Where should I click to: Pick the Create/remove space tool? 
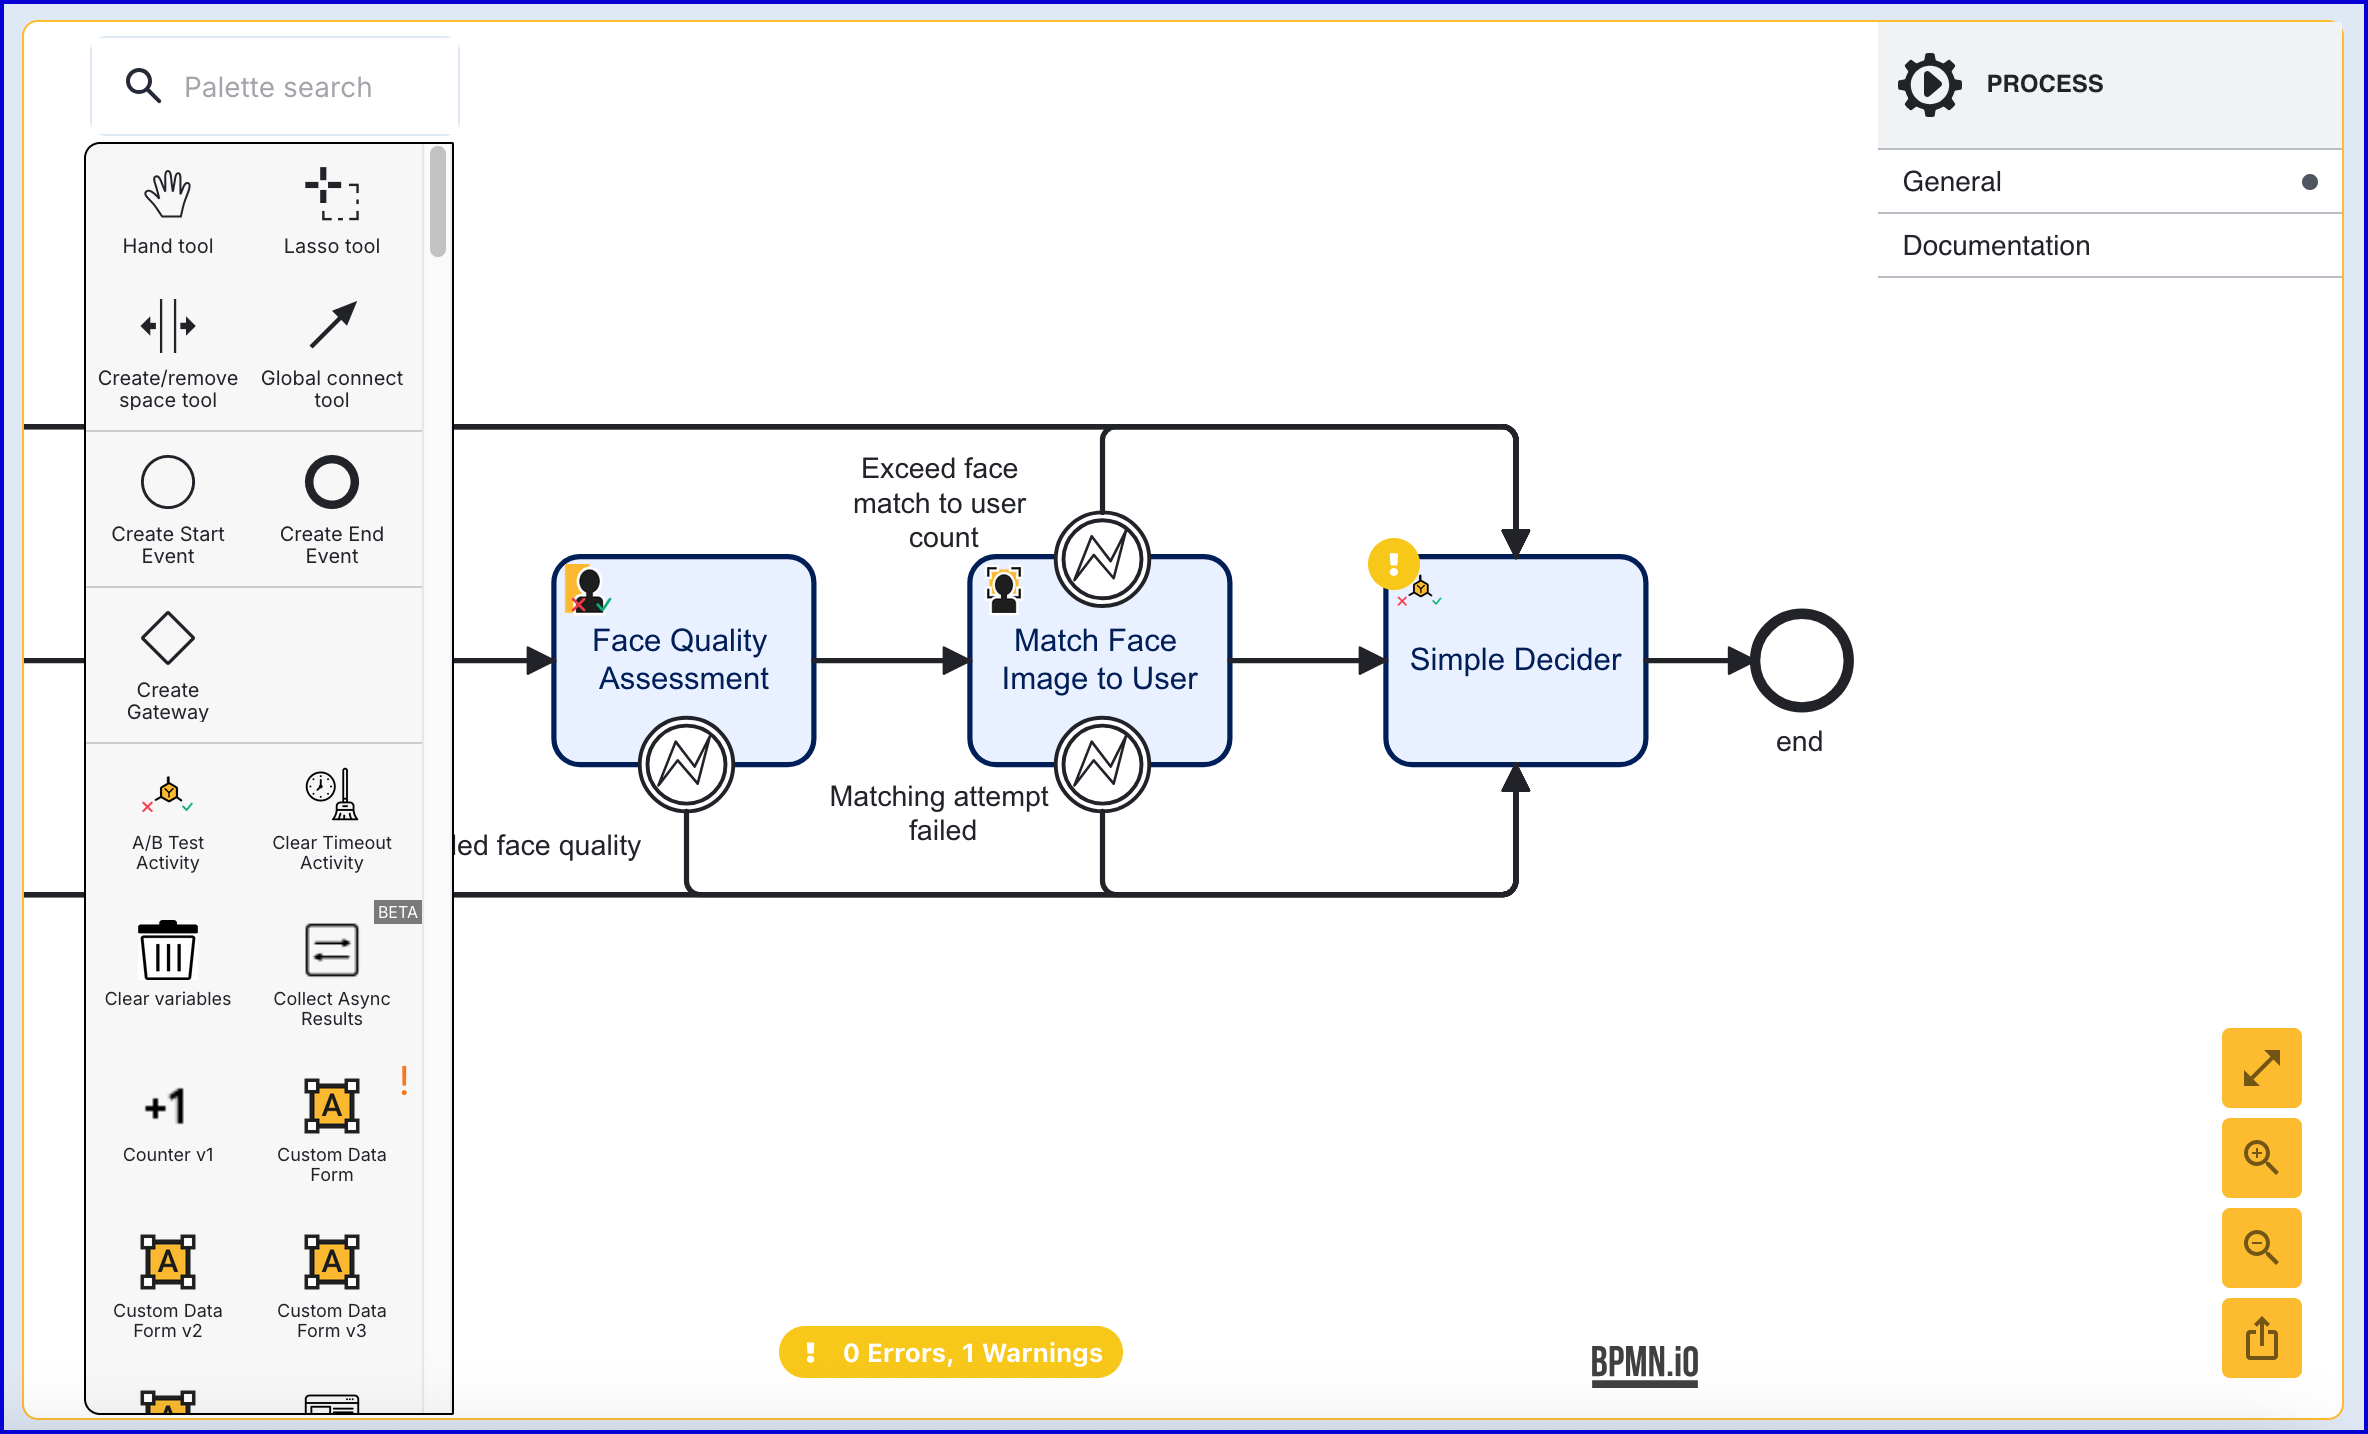(167, 352)
